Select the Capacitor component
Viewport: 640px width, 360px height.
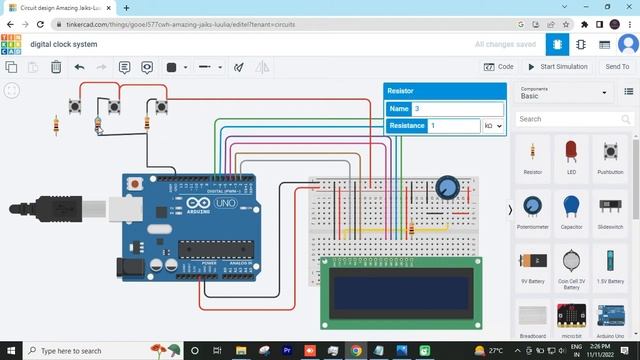(571, 213)
